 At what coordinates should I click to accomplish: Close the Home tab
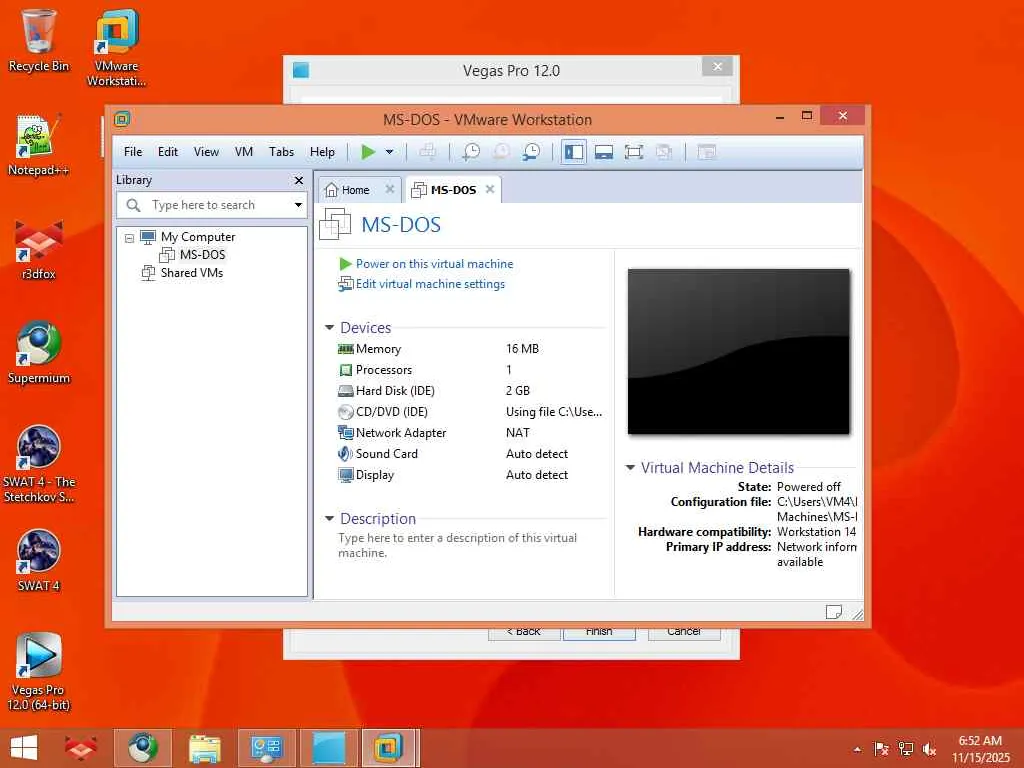(390, 189)
